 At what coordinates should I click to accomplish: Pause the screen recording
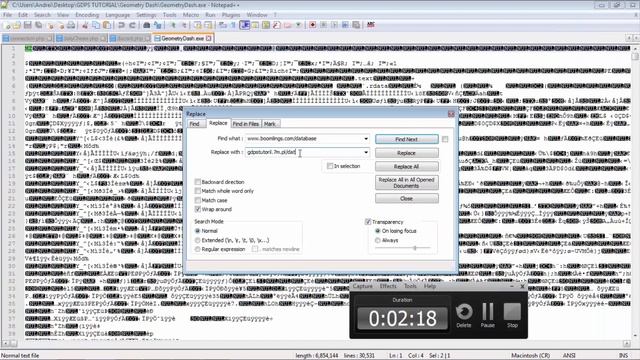click(x=488, y=316)
